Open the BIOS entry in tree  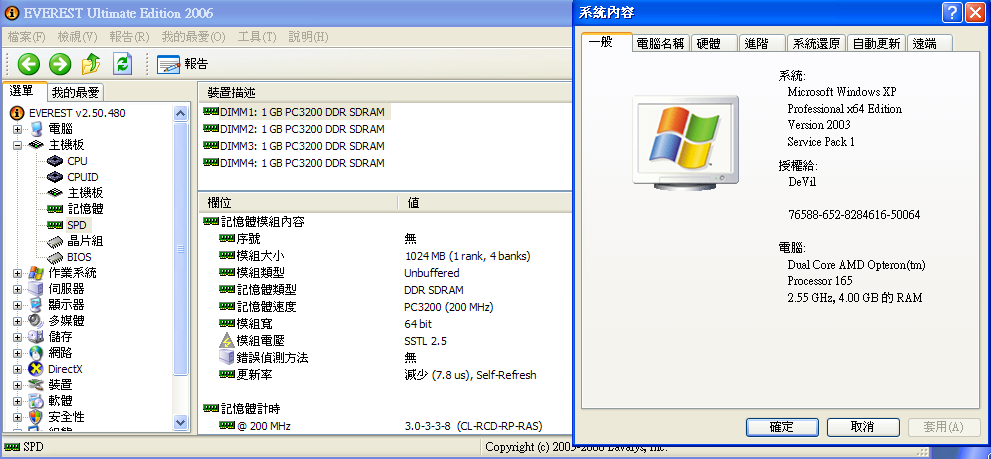[79, 257]
